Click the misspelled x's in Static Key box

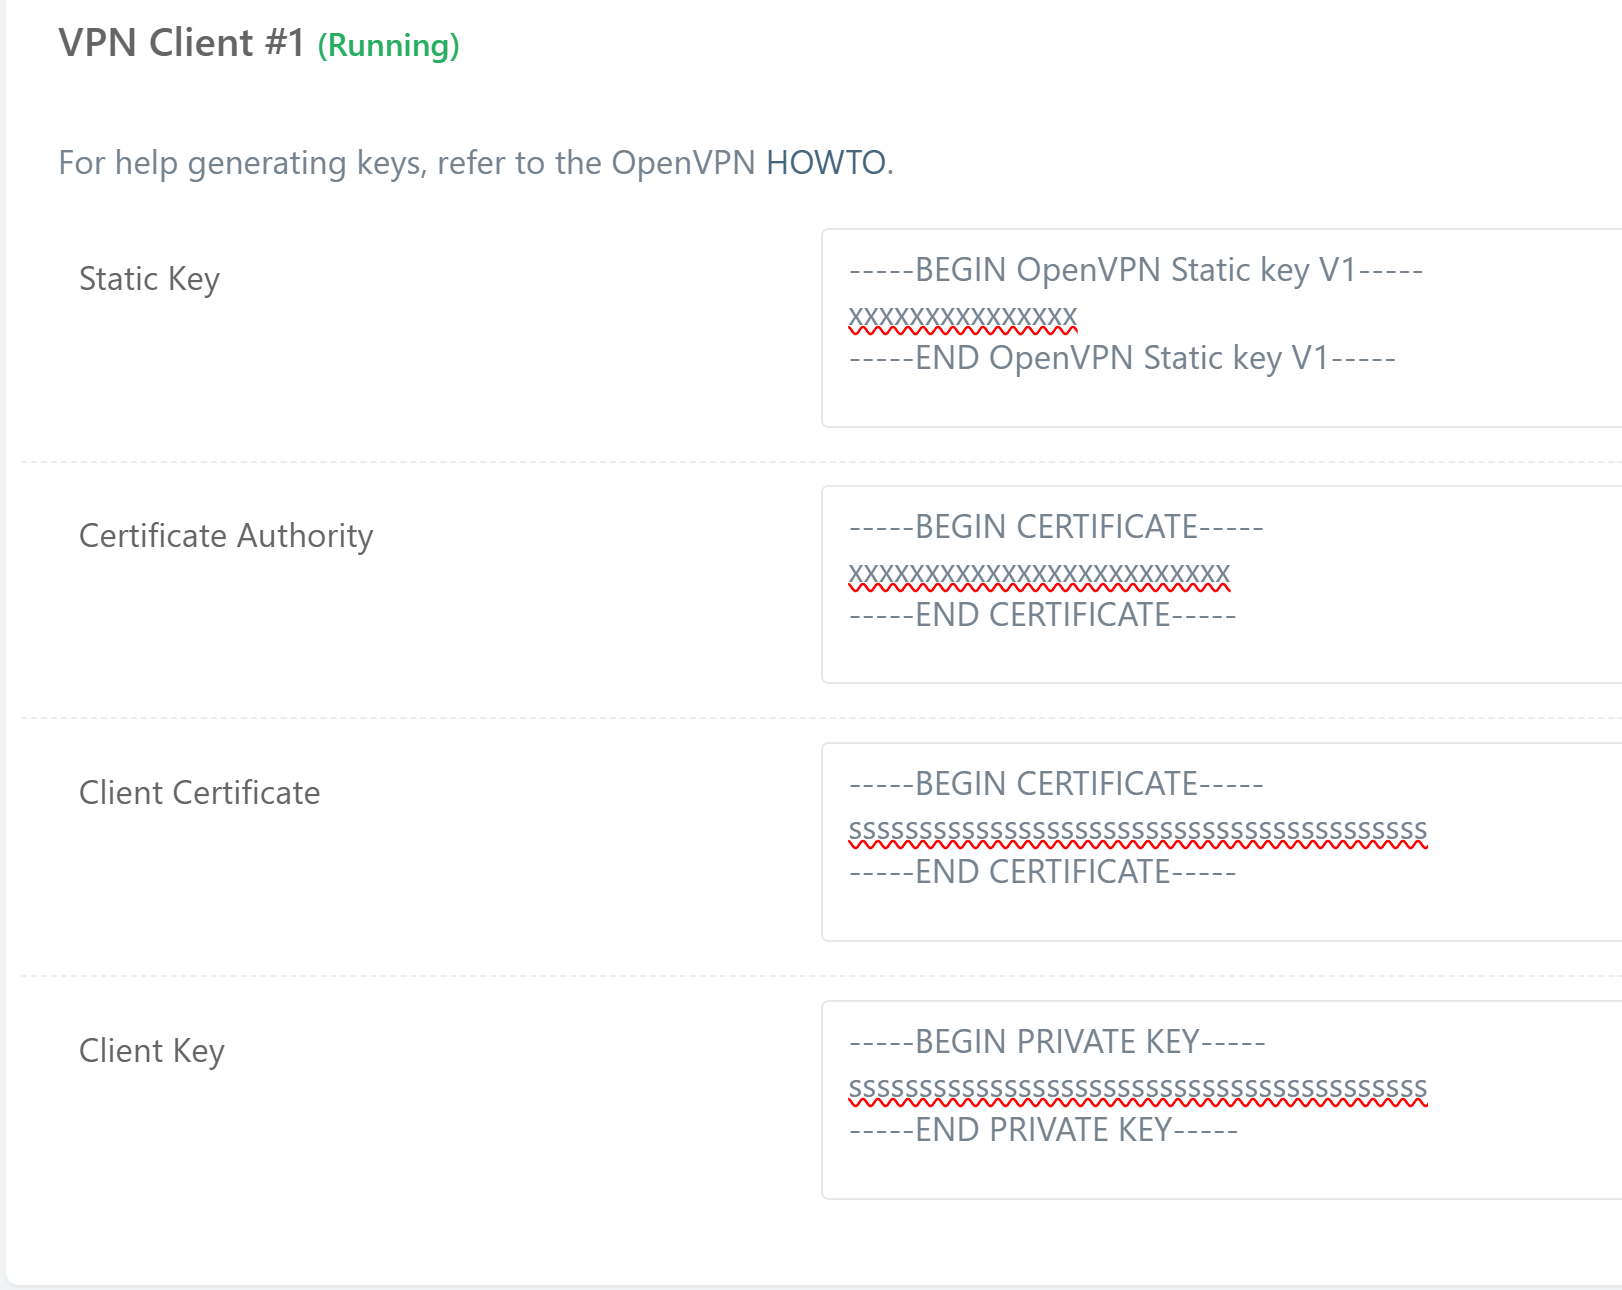tap(963, 316)
